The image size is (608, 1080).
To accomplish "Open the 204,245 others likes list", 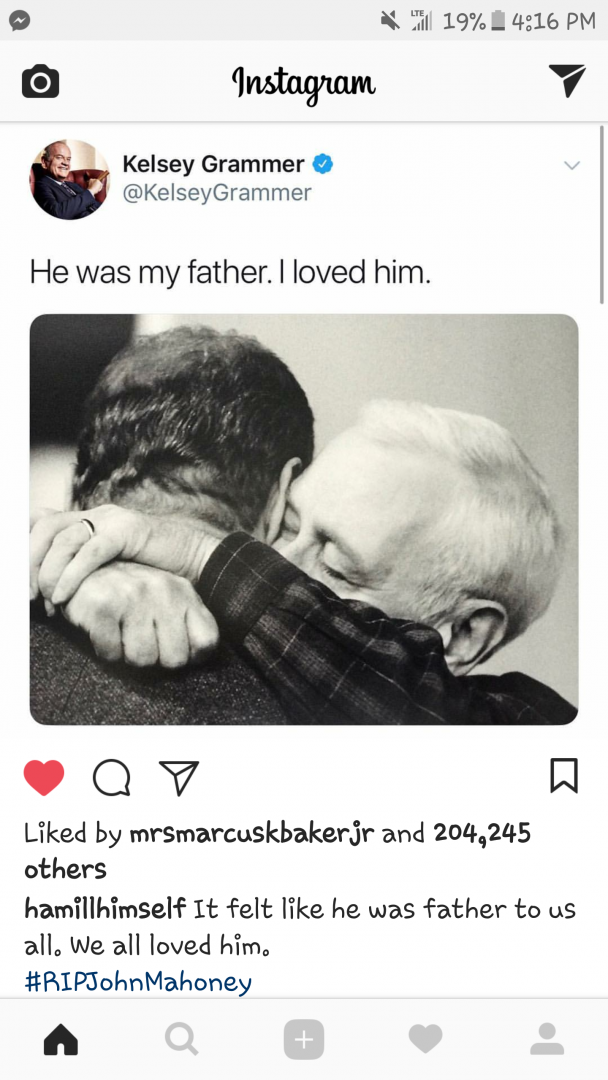I will [x=277, y=851].
